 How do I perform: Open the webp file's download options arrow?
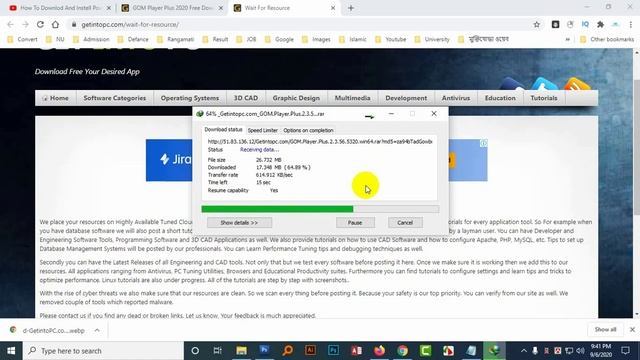pos(97,330)
